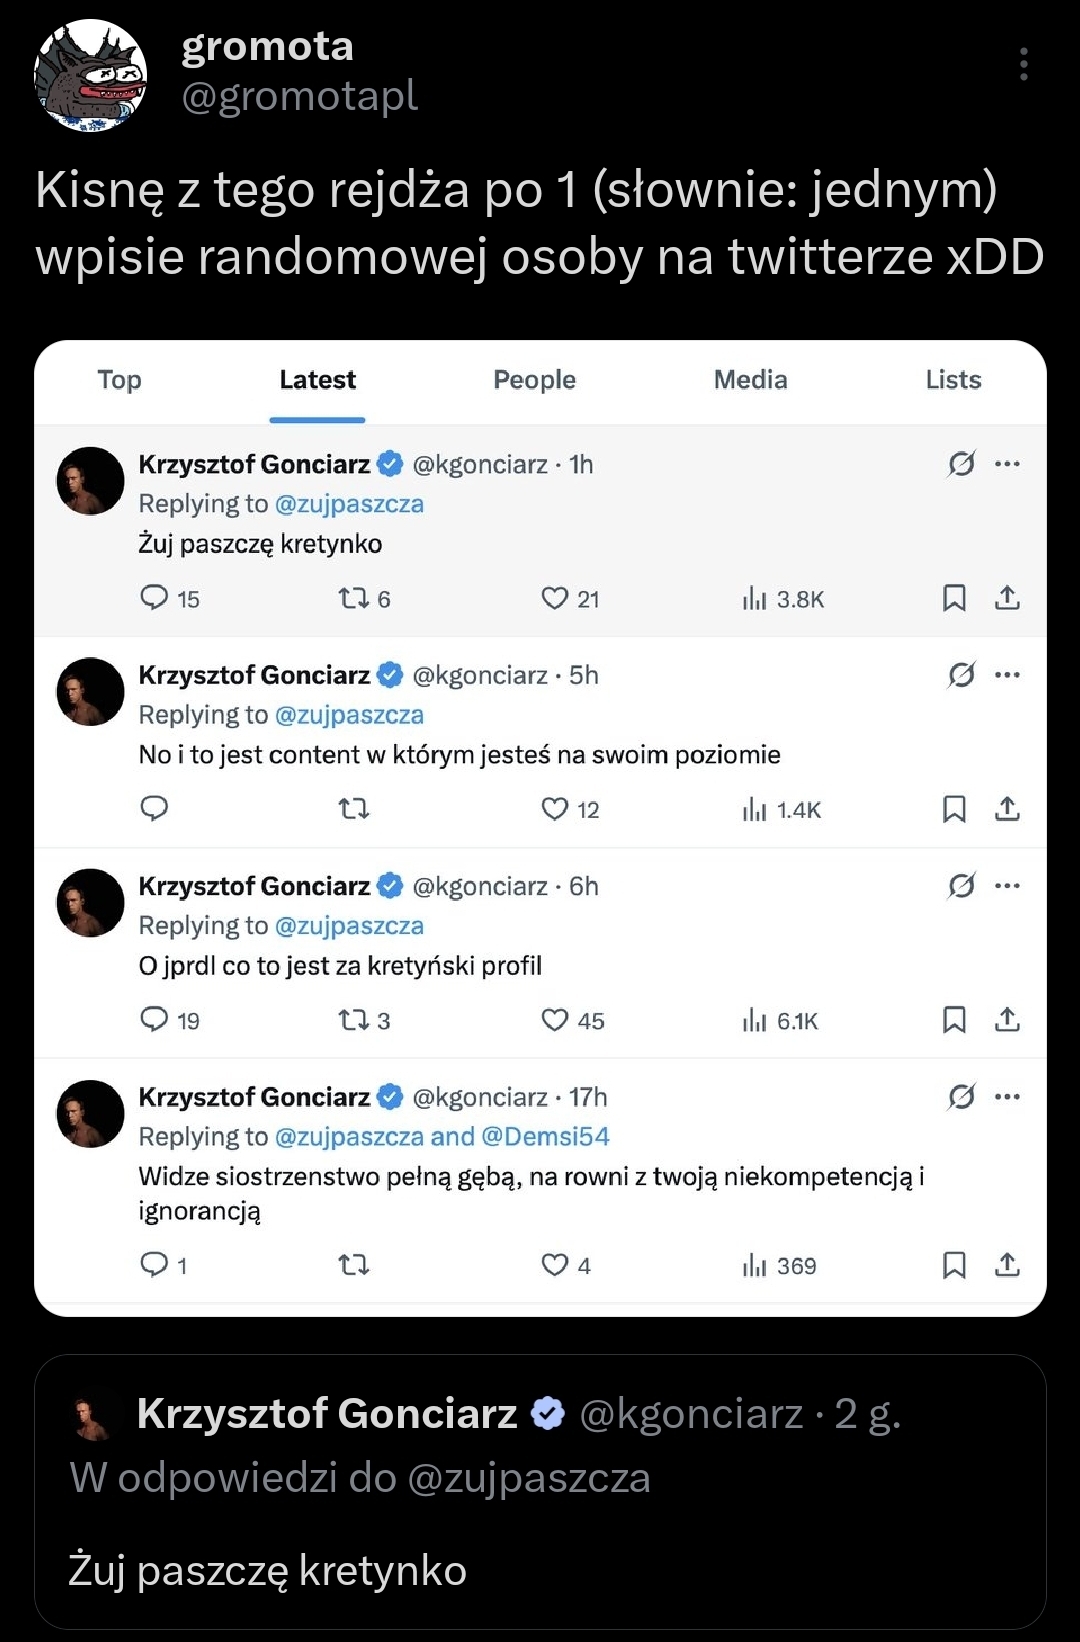Bookmark the 5h-old Gonciarz tweet
Image resolution: width=1080 pixels, height=1642 pixels.
tap(954, 809)
